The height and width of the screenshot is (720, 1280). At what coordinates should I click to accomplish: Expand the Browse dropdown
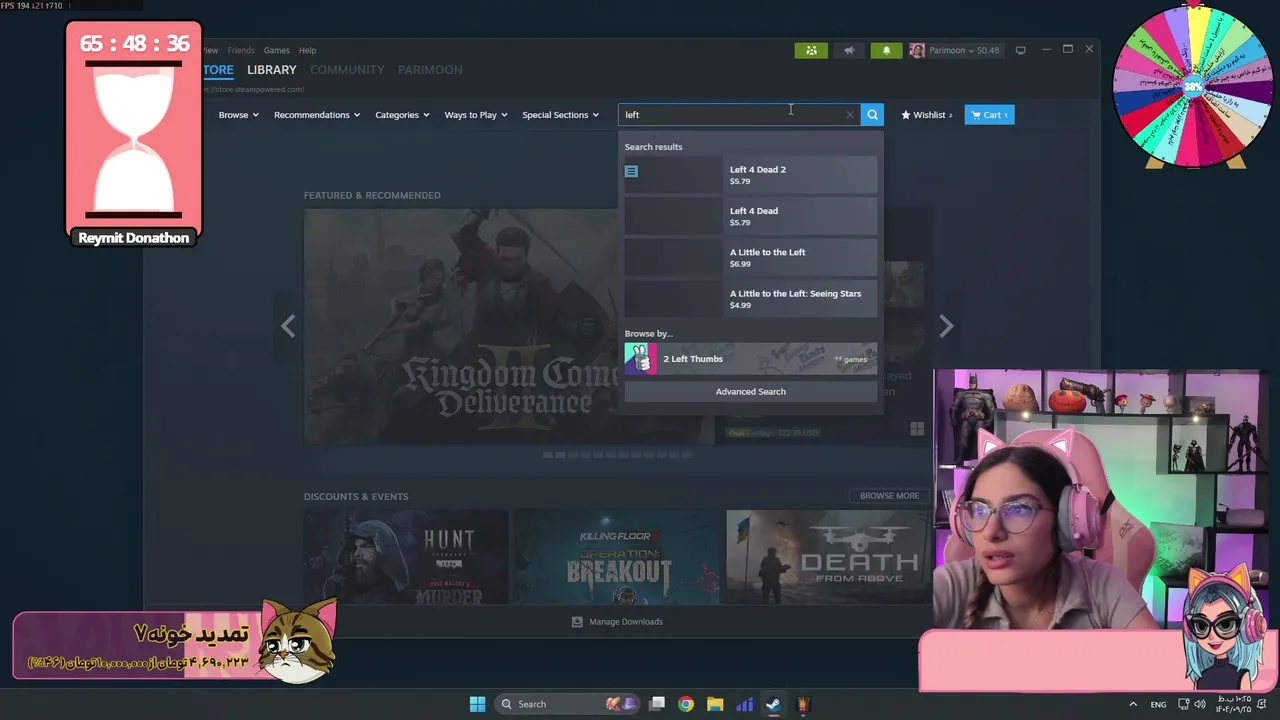(238, 115)
